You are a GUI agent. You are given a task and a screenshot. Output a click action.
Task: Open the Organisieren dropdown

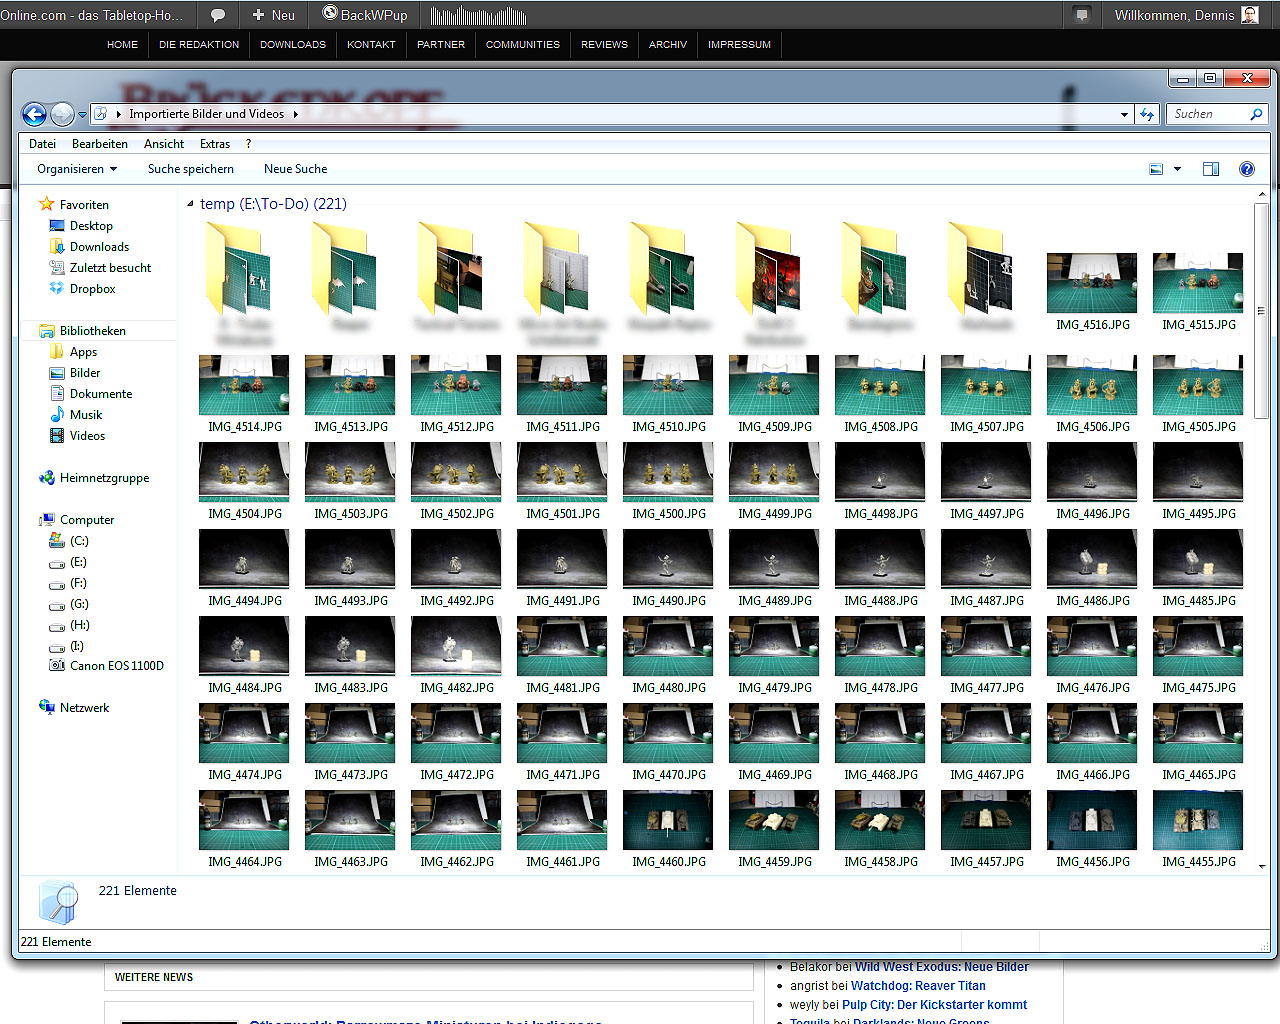(77, 169)
